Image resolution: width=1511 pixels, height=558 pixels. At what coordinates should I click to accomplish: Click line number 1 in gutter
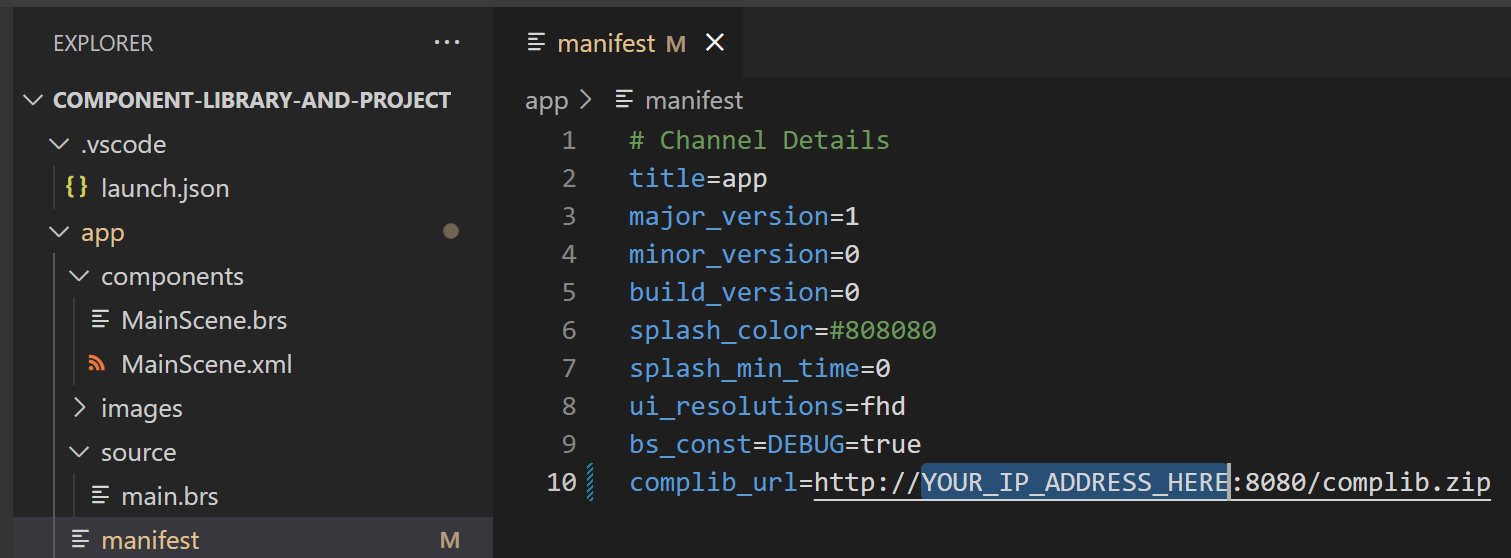click(569, 140)
